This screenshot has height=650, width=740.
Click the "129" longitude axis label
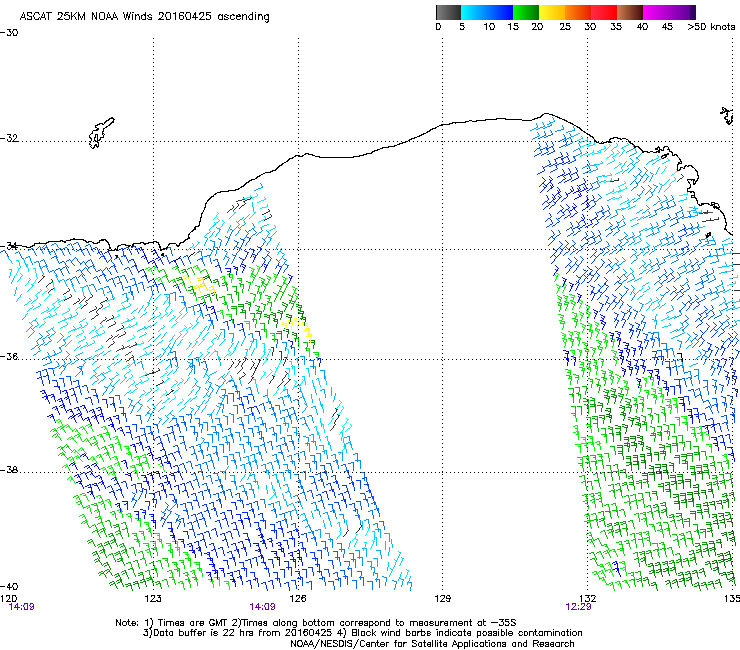click(442, 598)
